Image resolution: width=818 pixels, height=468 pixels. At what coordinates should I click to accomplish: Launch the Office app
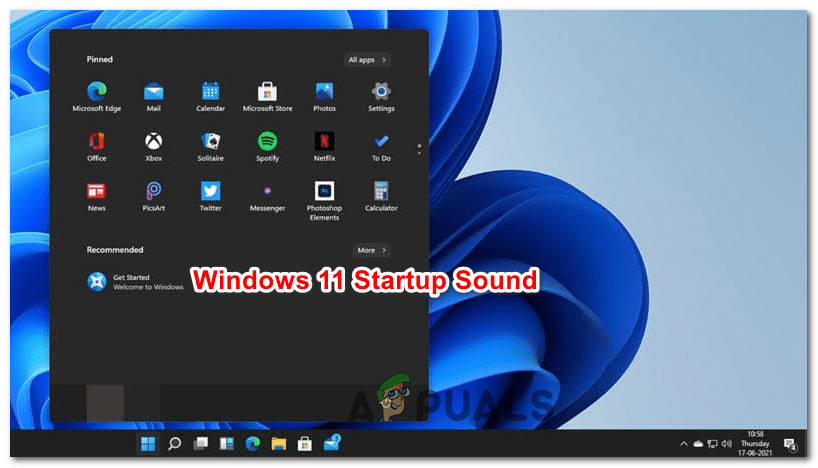(x=97, y=147)
